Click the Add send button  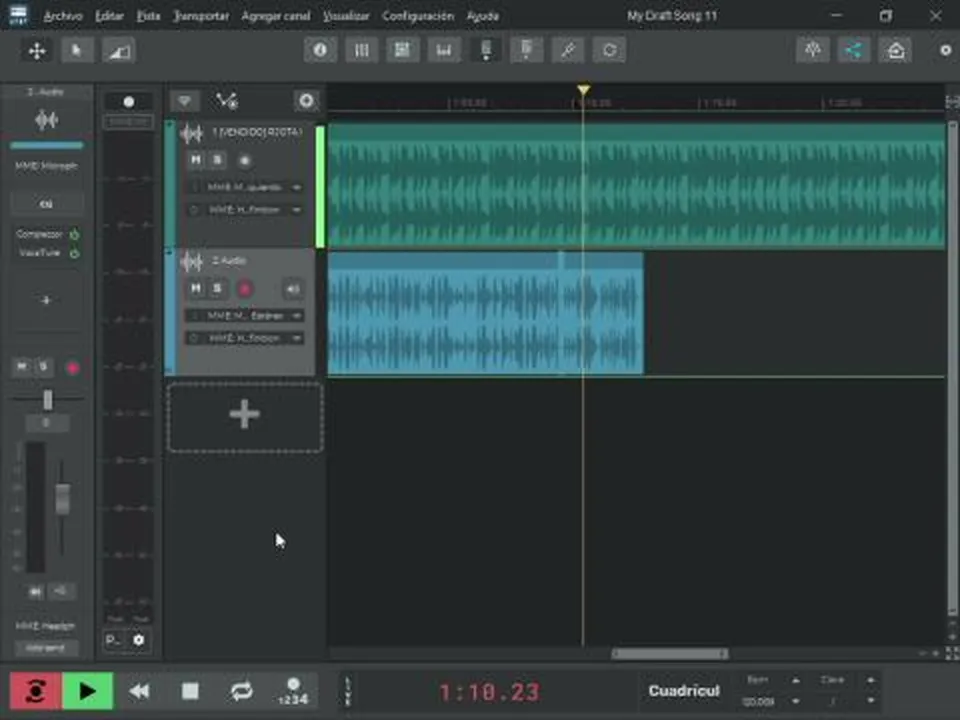coord(47,648)
